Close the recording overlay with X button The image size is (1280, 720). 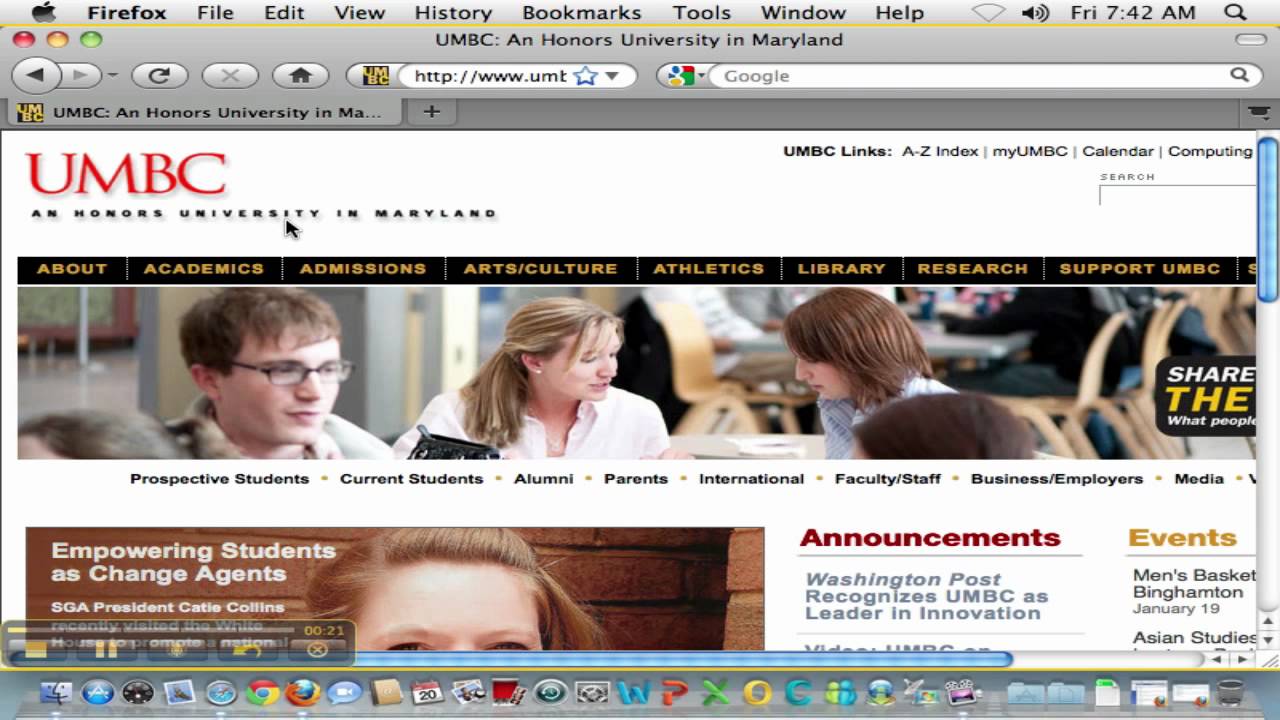click(317, 649)
